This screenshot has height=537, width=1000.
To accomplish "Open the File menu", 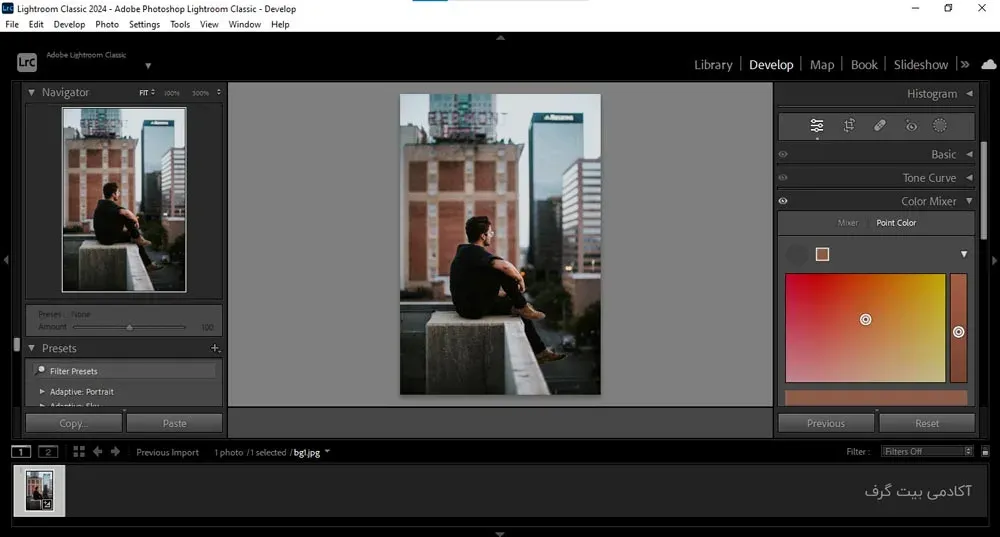I will coord(12,24).
